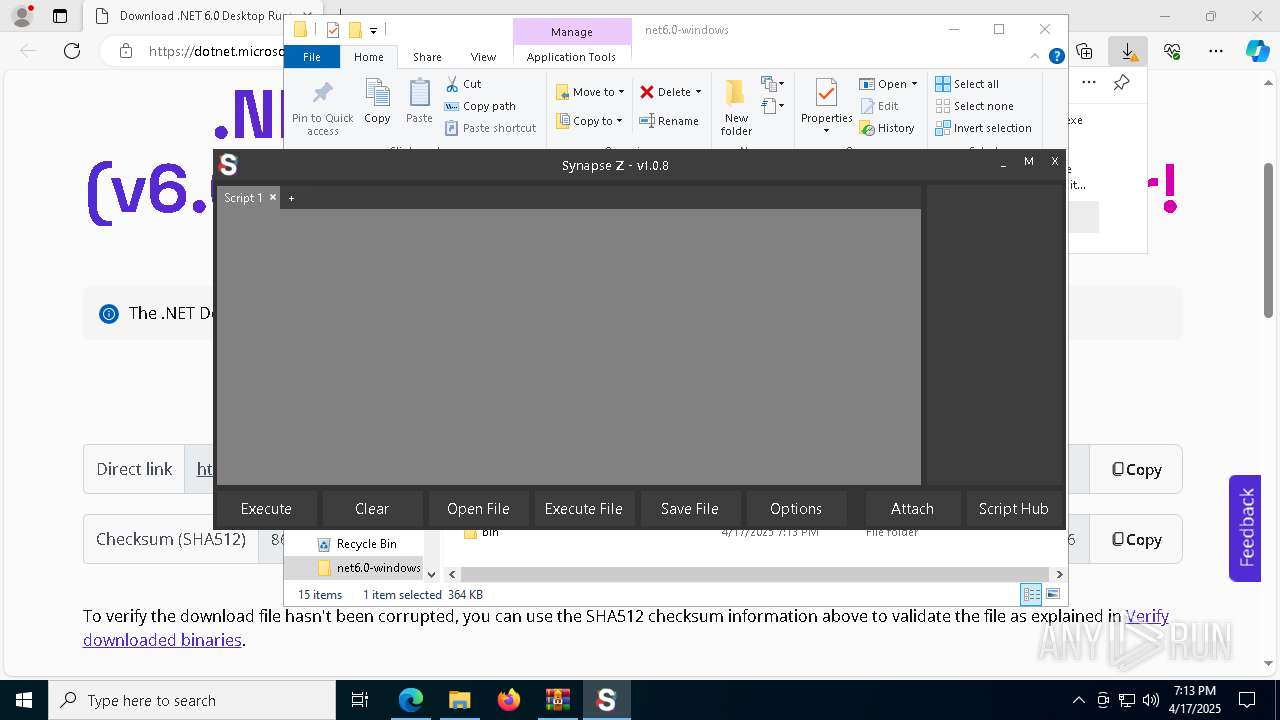Collapse the Explorer ribbon with chevron
Screen dimensions: 1280x720
(x=1036, y=57)
